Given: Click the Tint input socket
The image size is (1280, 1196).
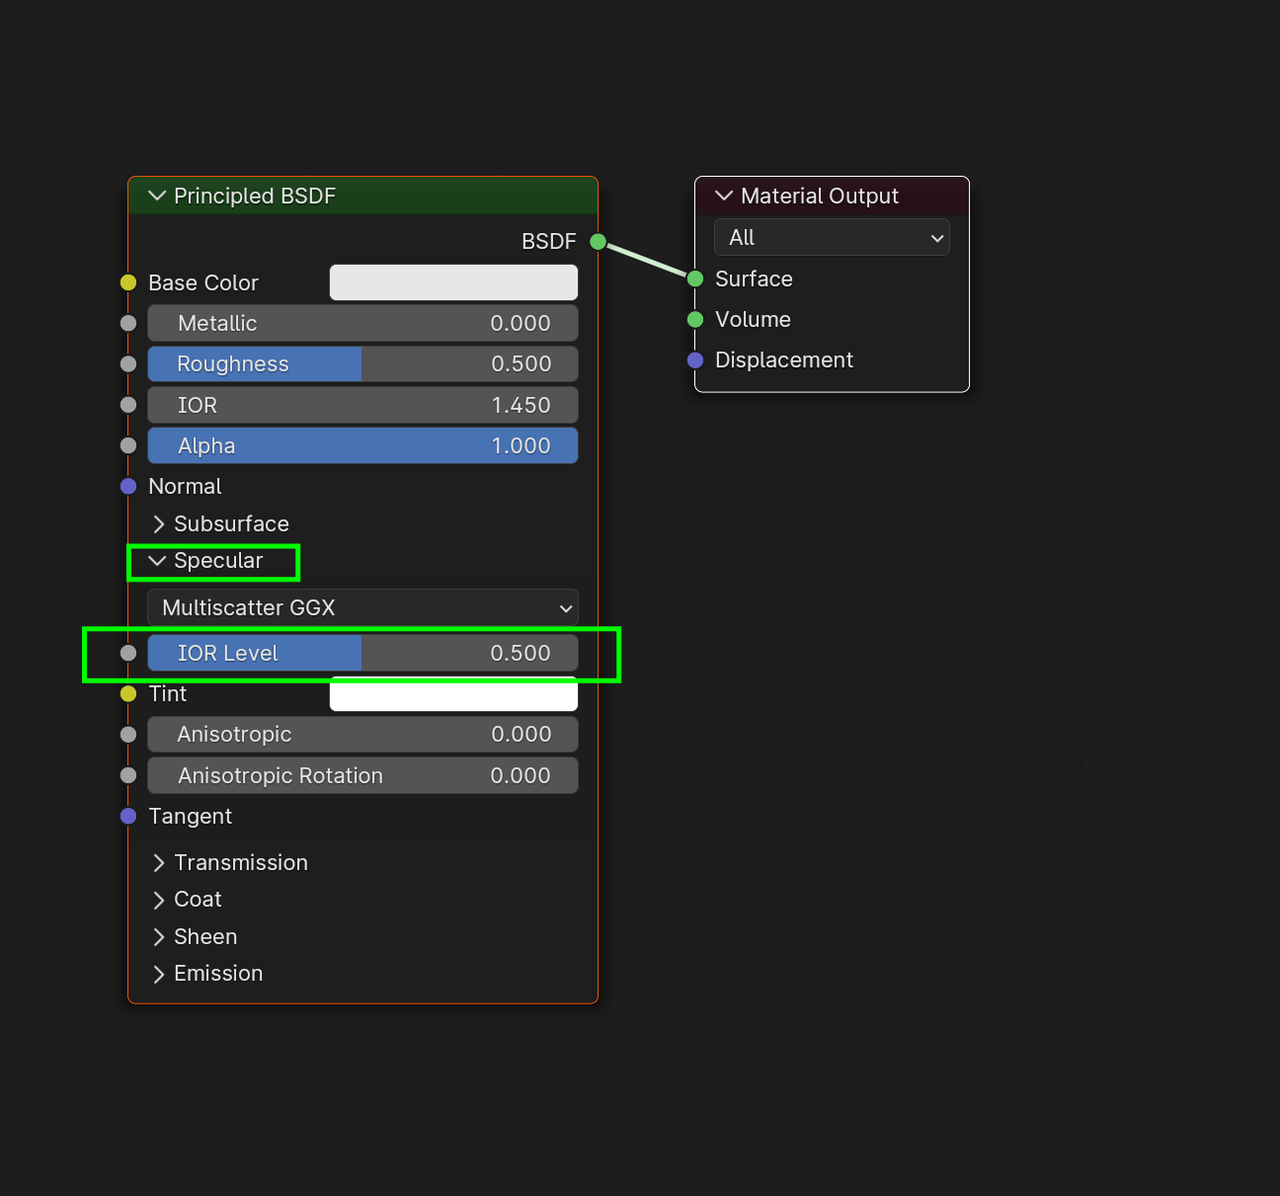Looking at the screenshot, I should [128, 693].
